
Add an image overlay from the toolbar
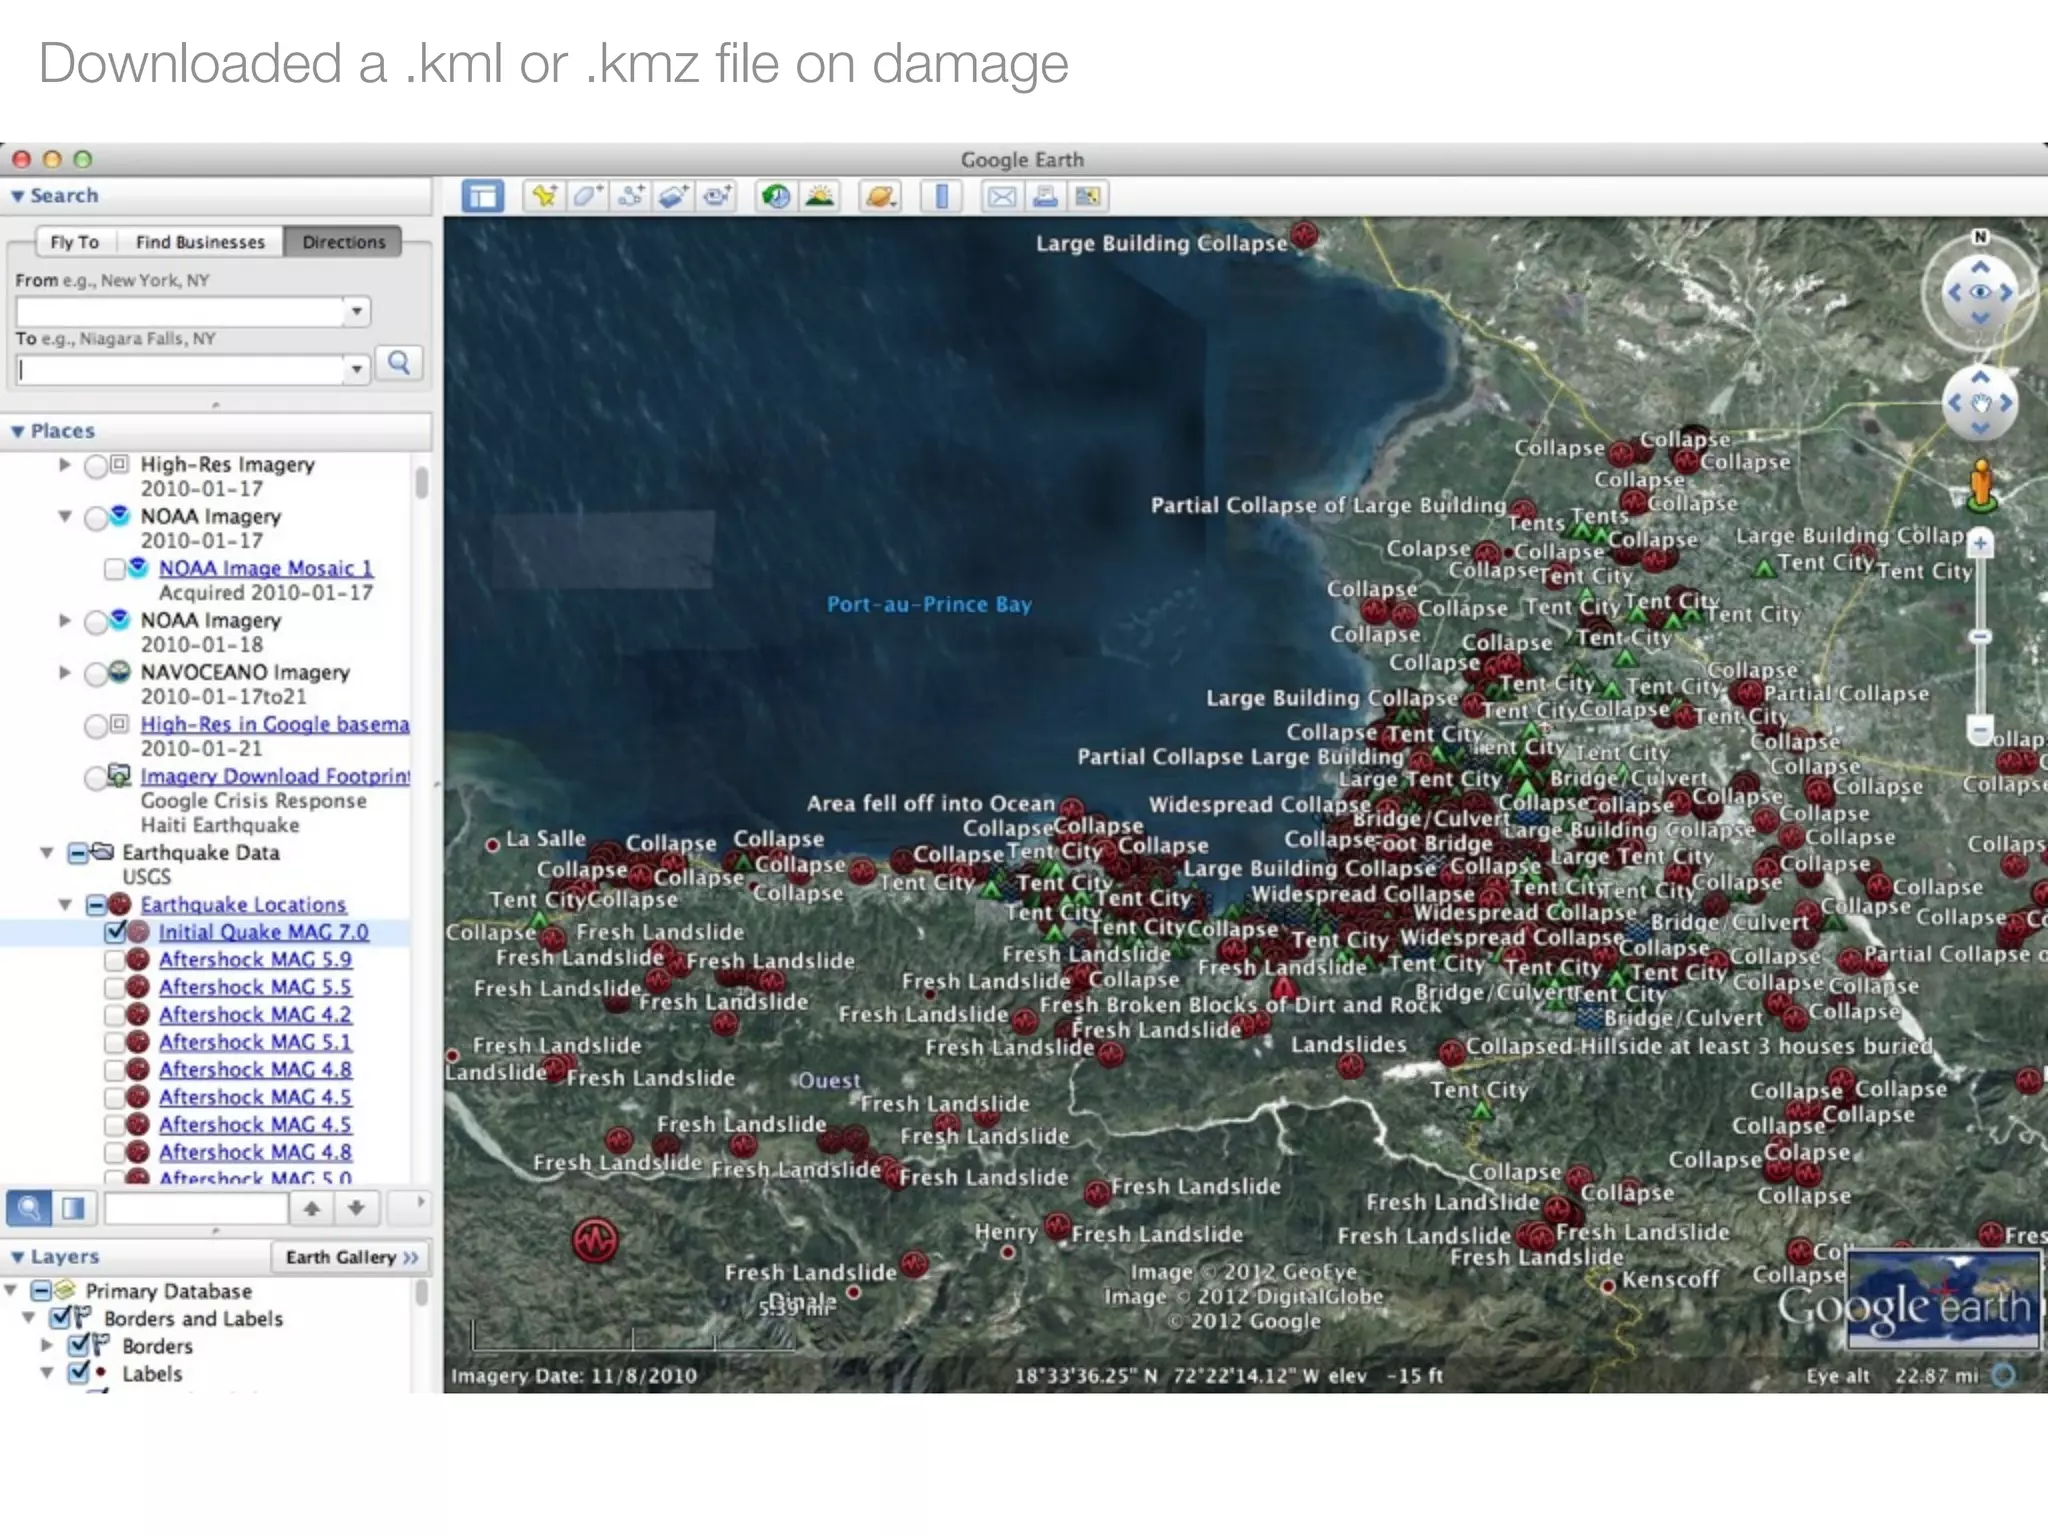(673, 196)
